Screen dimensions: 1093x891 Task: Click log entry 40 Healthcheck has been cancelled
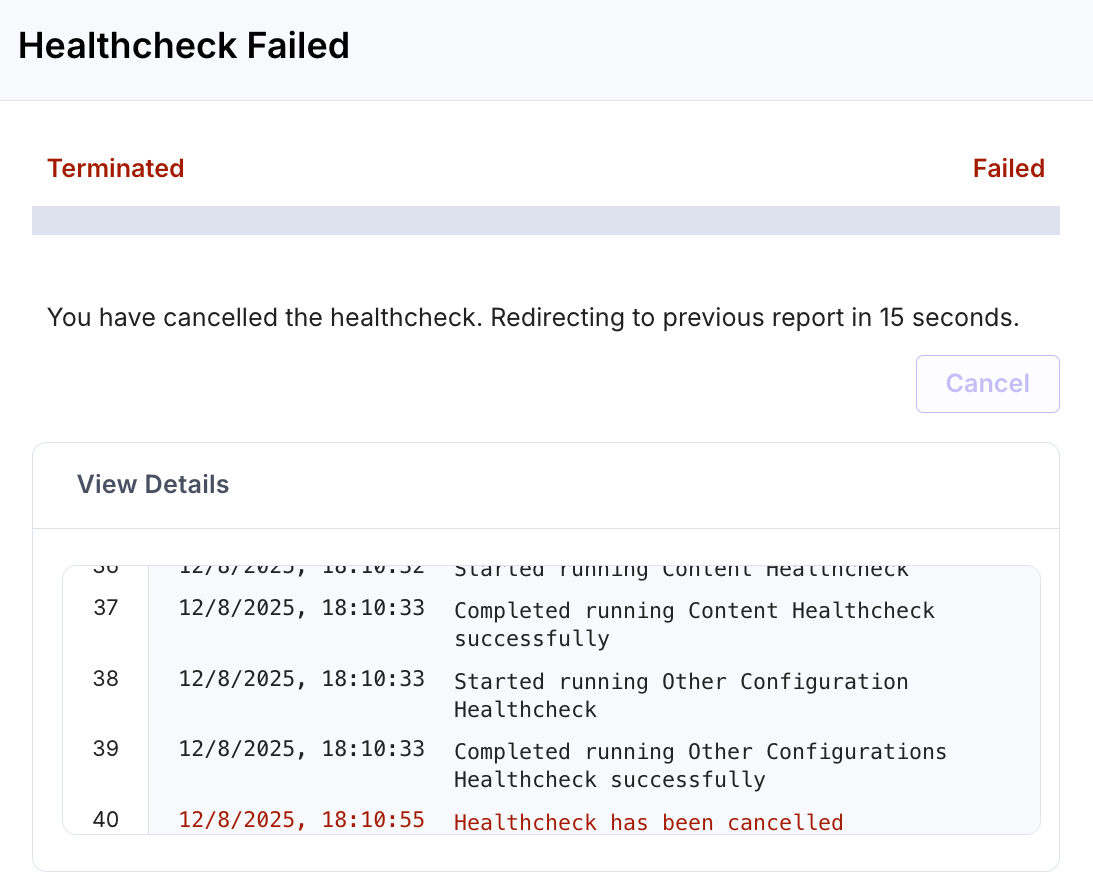pyautogui.click(x=648, y=821)
